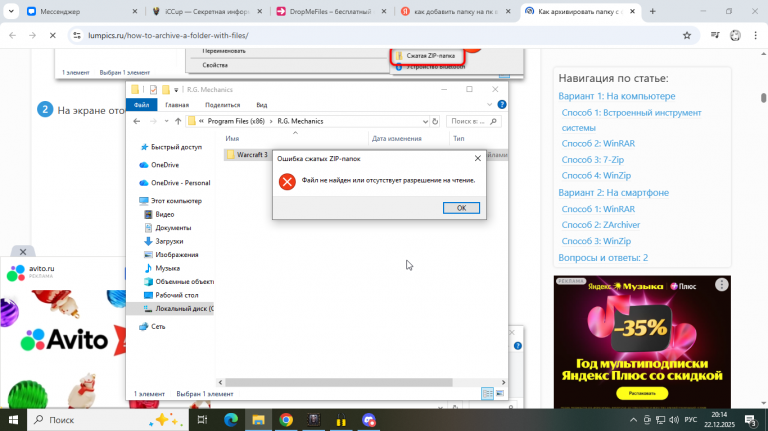768x431 pixels.
Task: Close the ZIP folder error dialog
Action: tap(478, 158)
